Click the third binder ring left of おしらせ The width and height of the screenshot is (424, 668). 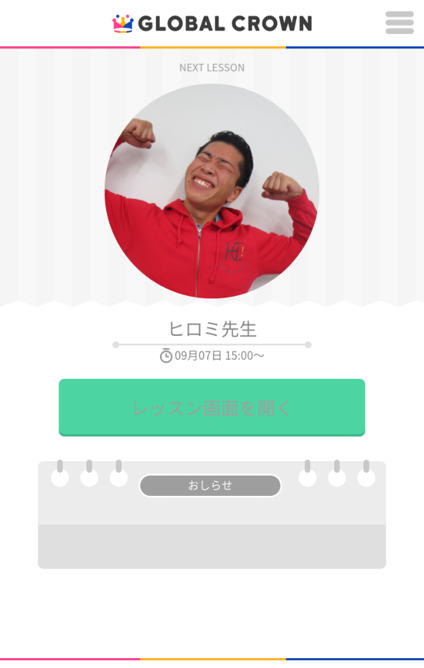(x=118, y=473)
